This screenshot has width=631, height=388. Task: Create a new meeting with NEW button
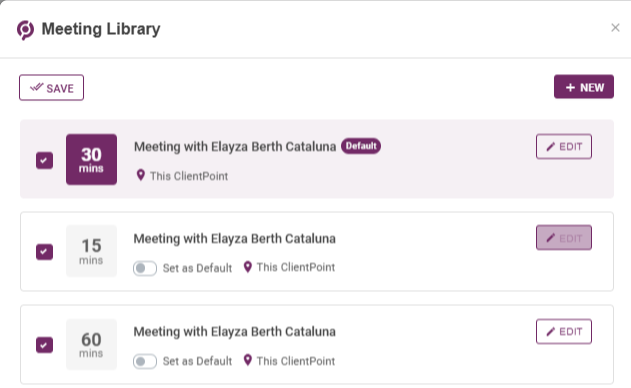(x=584, y=87)
